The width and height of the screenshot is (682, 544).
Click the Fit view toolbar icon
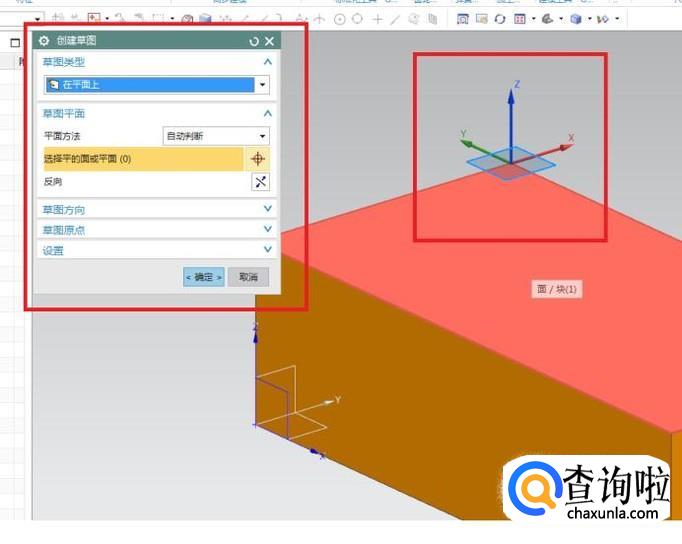click(463, 19)
